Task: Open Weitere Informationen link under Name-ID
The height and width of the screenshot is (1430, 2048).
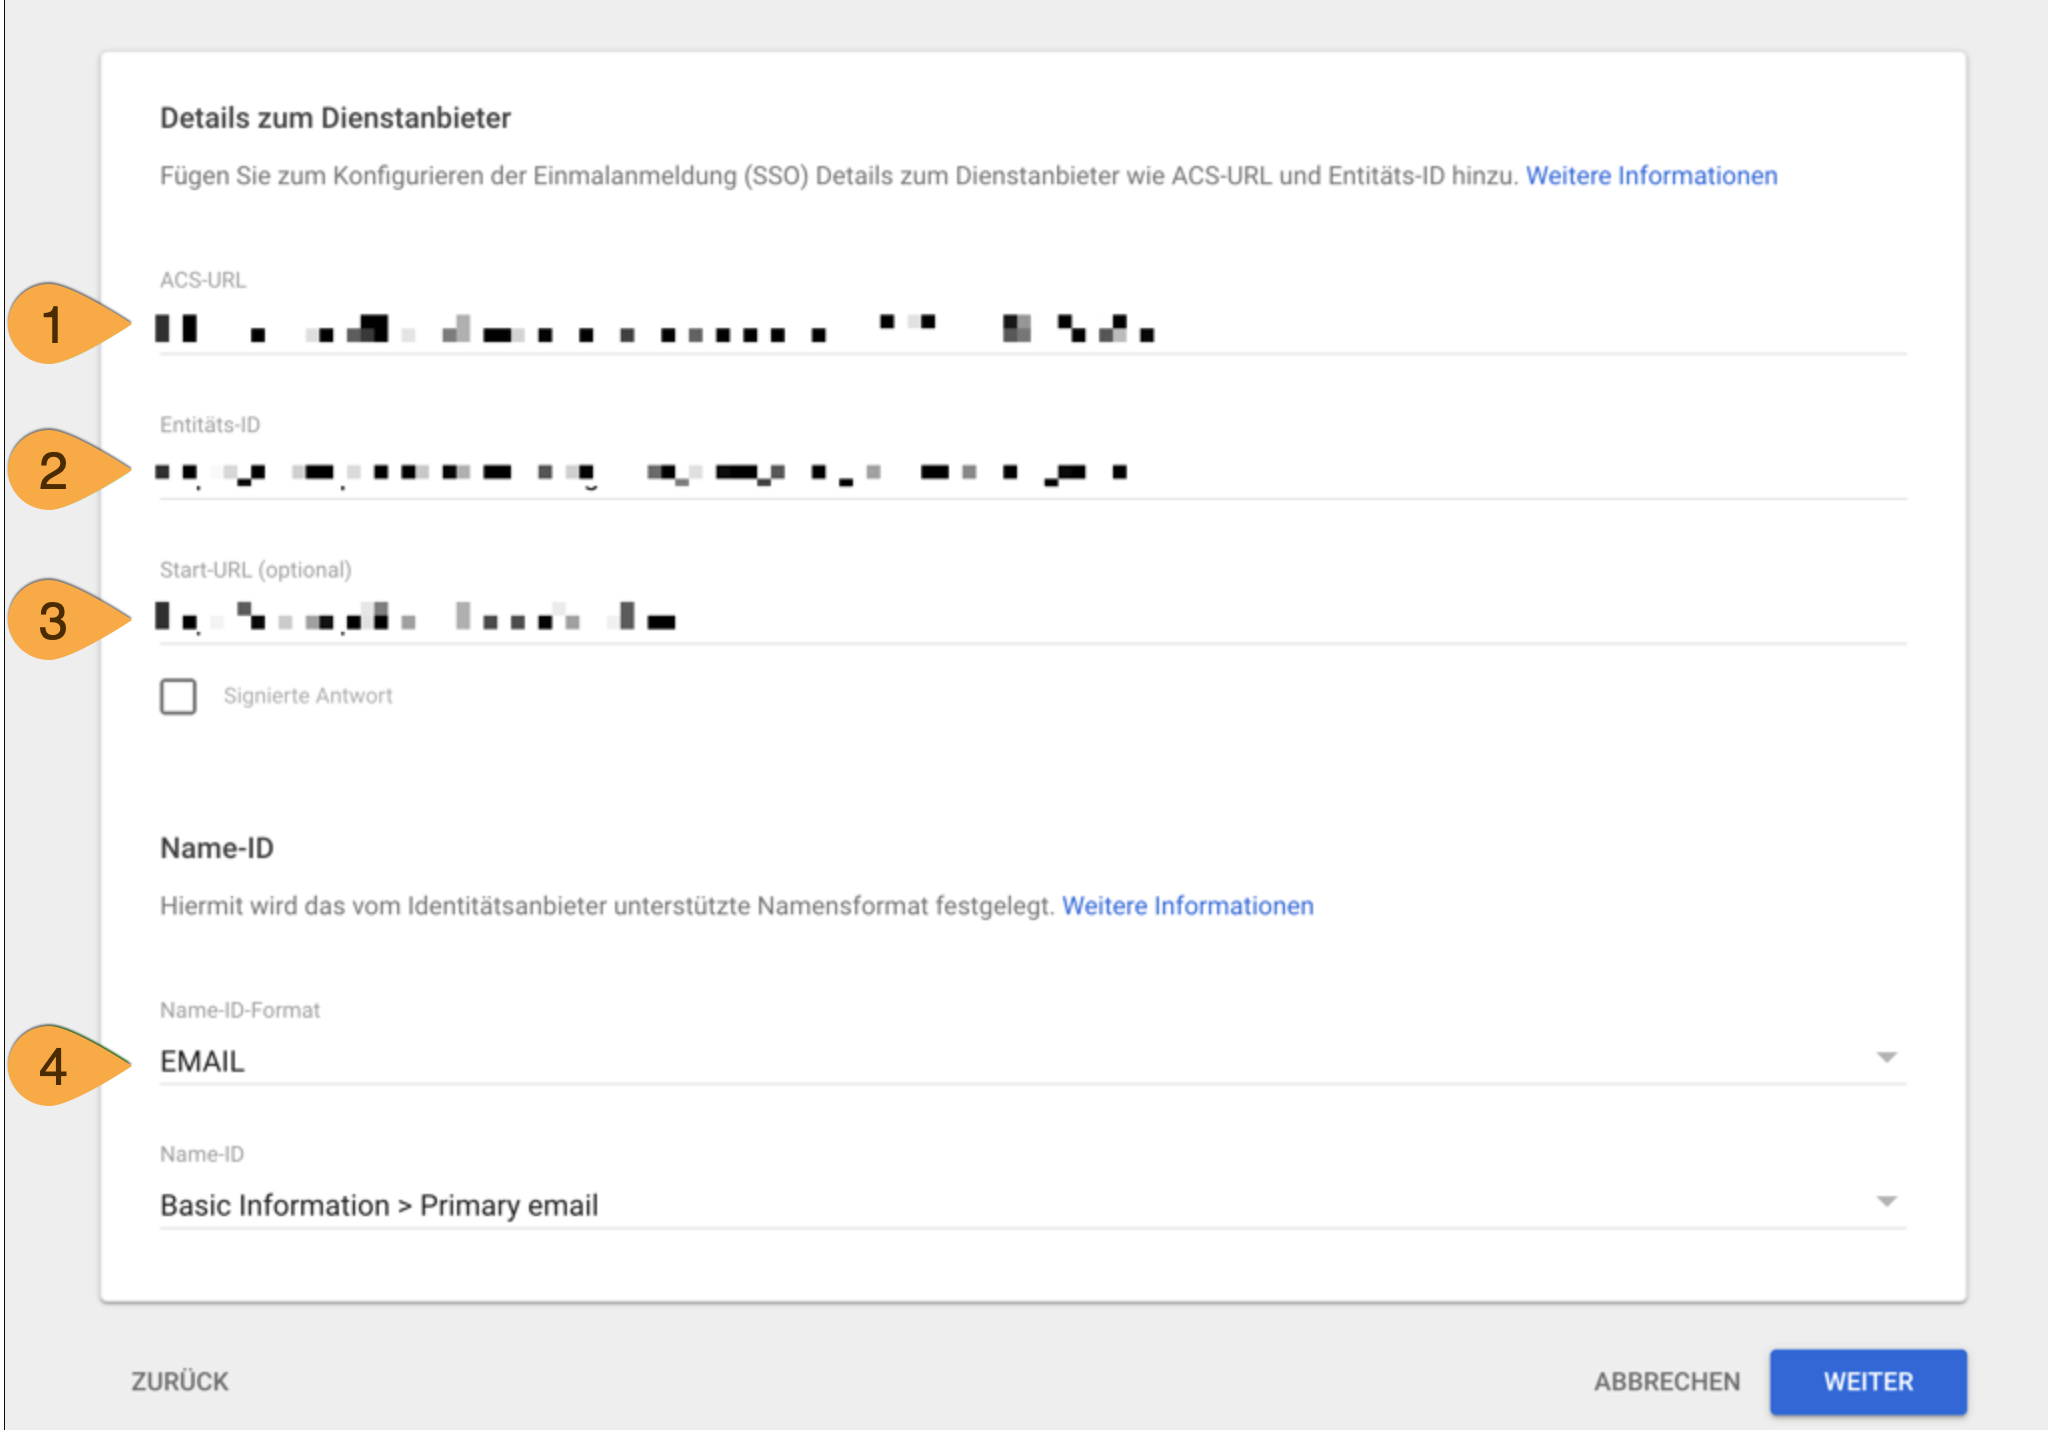Action: point(1187,906)
